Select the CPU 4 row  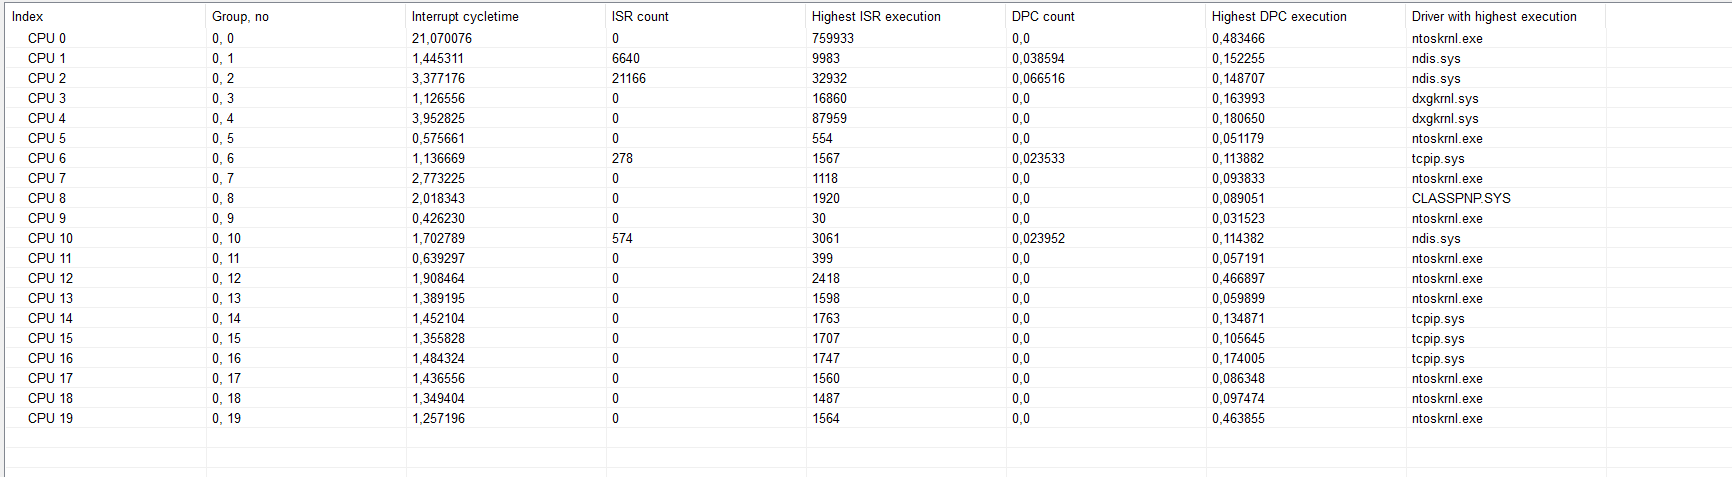coord(47,118)
